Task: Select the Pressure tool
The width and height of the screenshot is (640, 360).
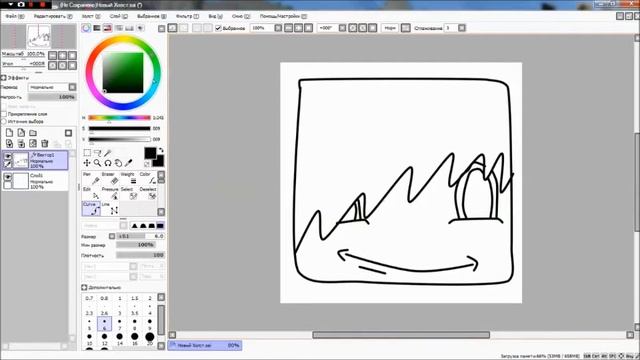Action: (x=110, y=193)
